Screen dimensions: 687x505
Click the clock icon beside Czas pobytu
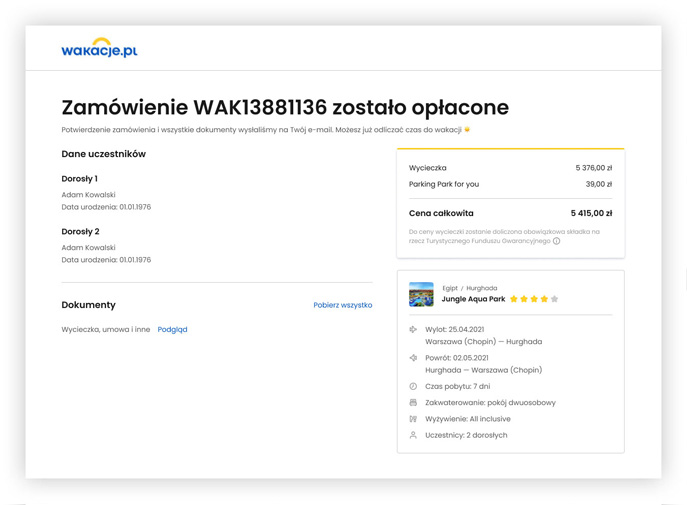point(413,386)
